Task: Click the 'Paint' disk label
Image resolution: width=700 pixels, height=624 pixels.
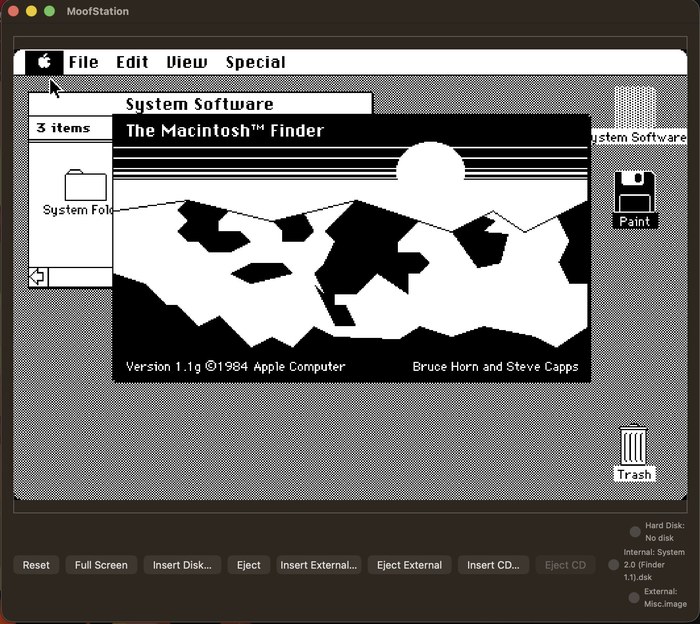Action: coord(635,221)
